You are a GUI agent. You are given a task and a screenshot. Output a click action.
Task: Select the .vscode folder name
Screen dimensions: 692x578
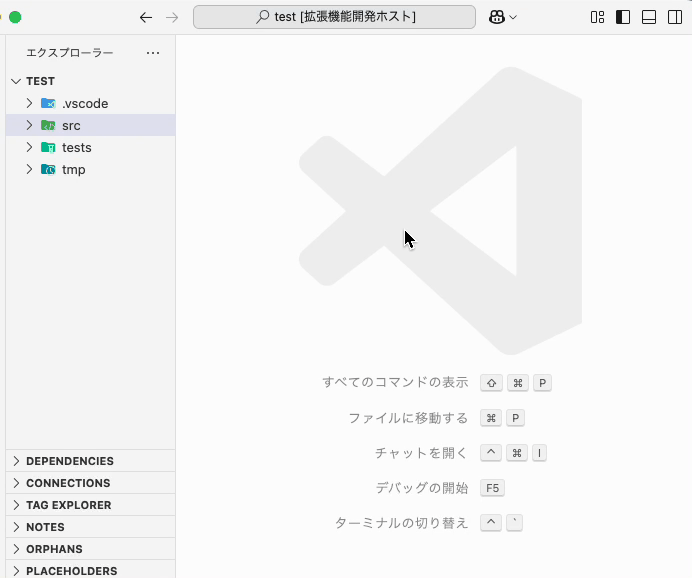pos(85,104)
